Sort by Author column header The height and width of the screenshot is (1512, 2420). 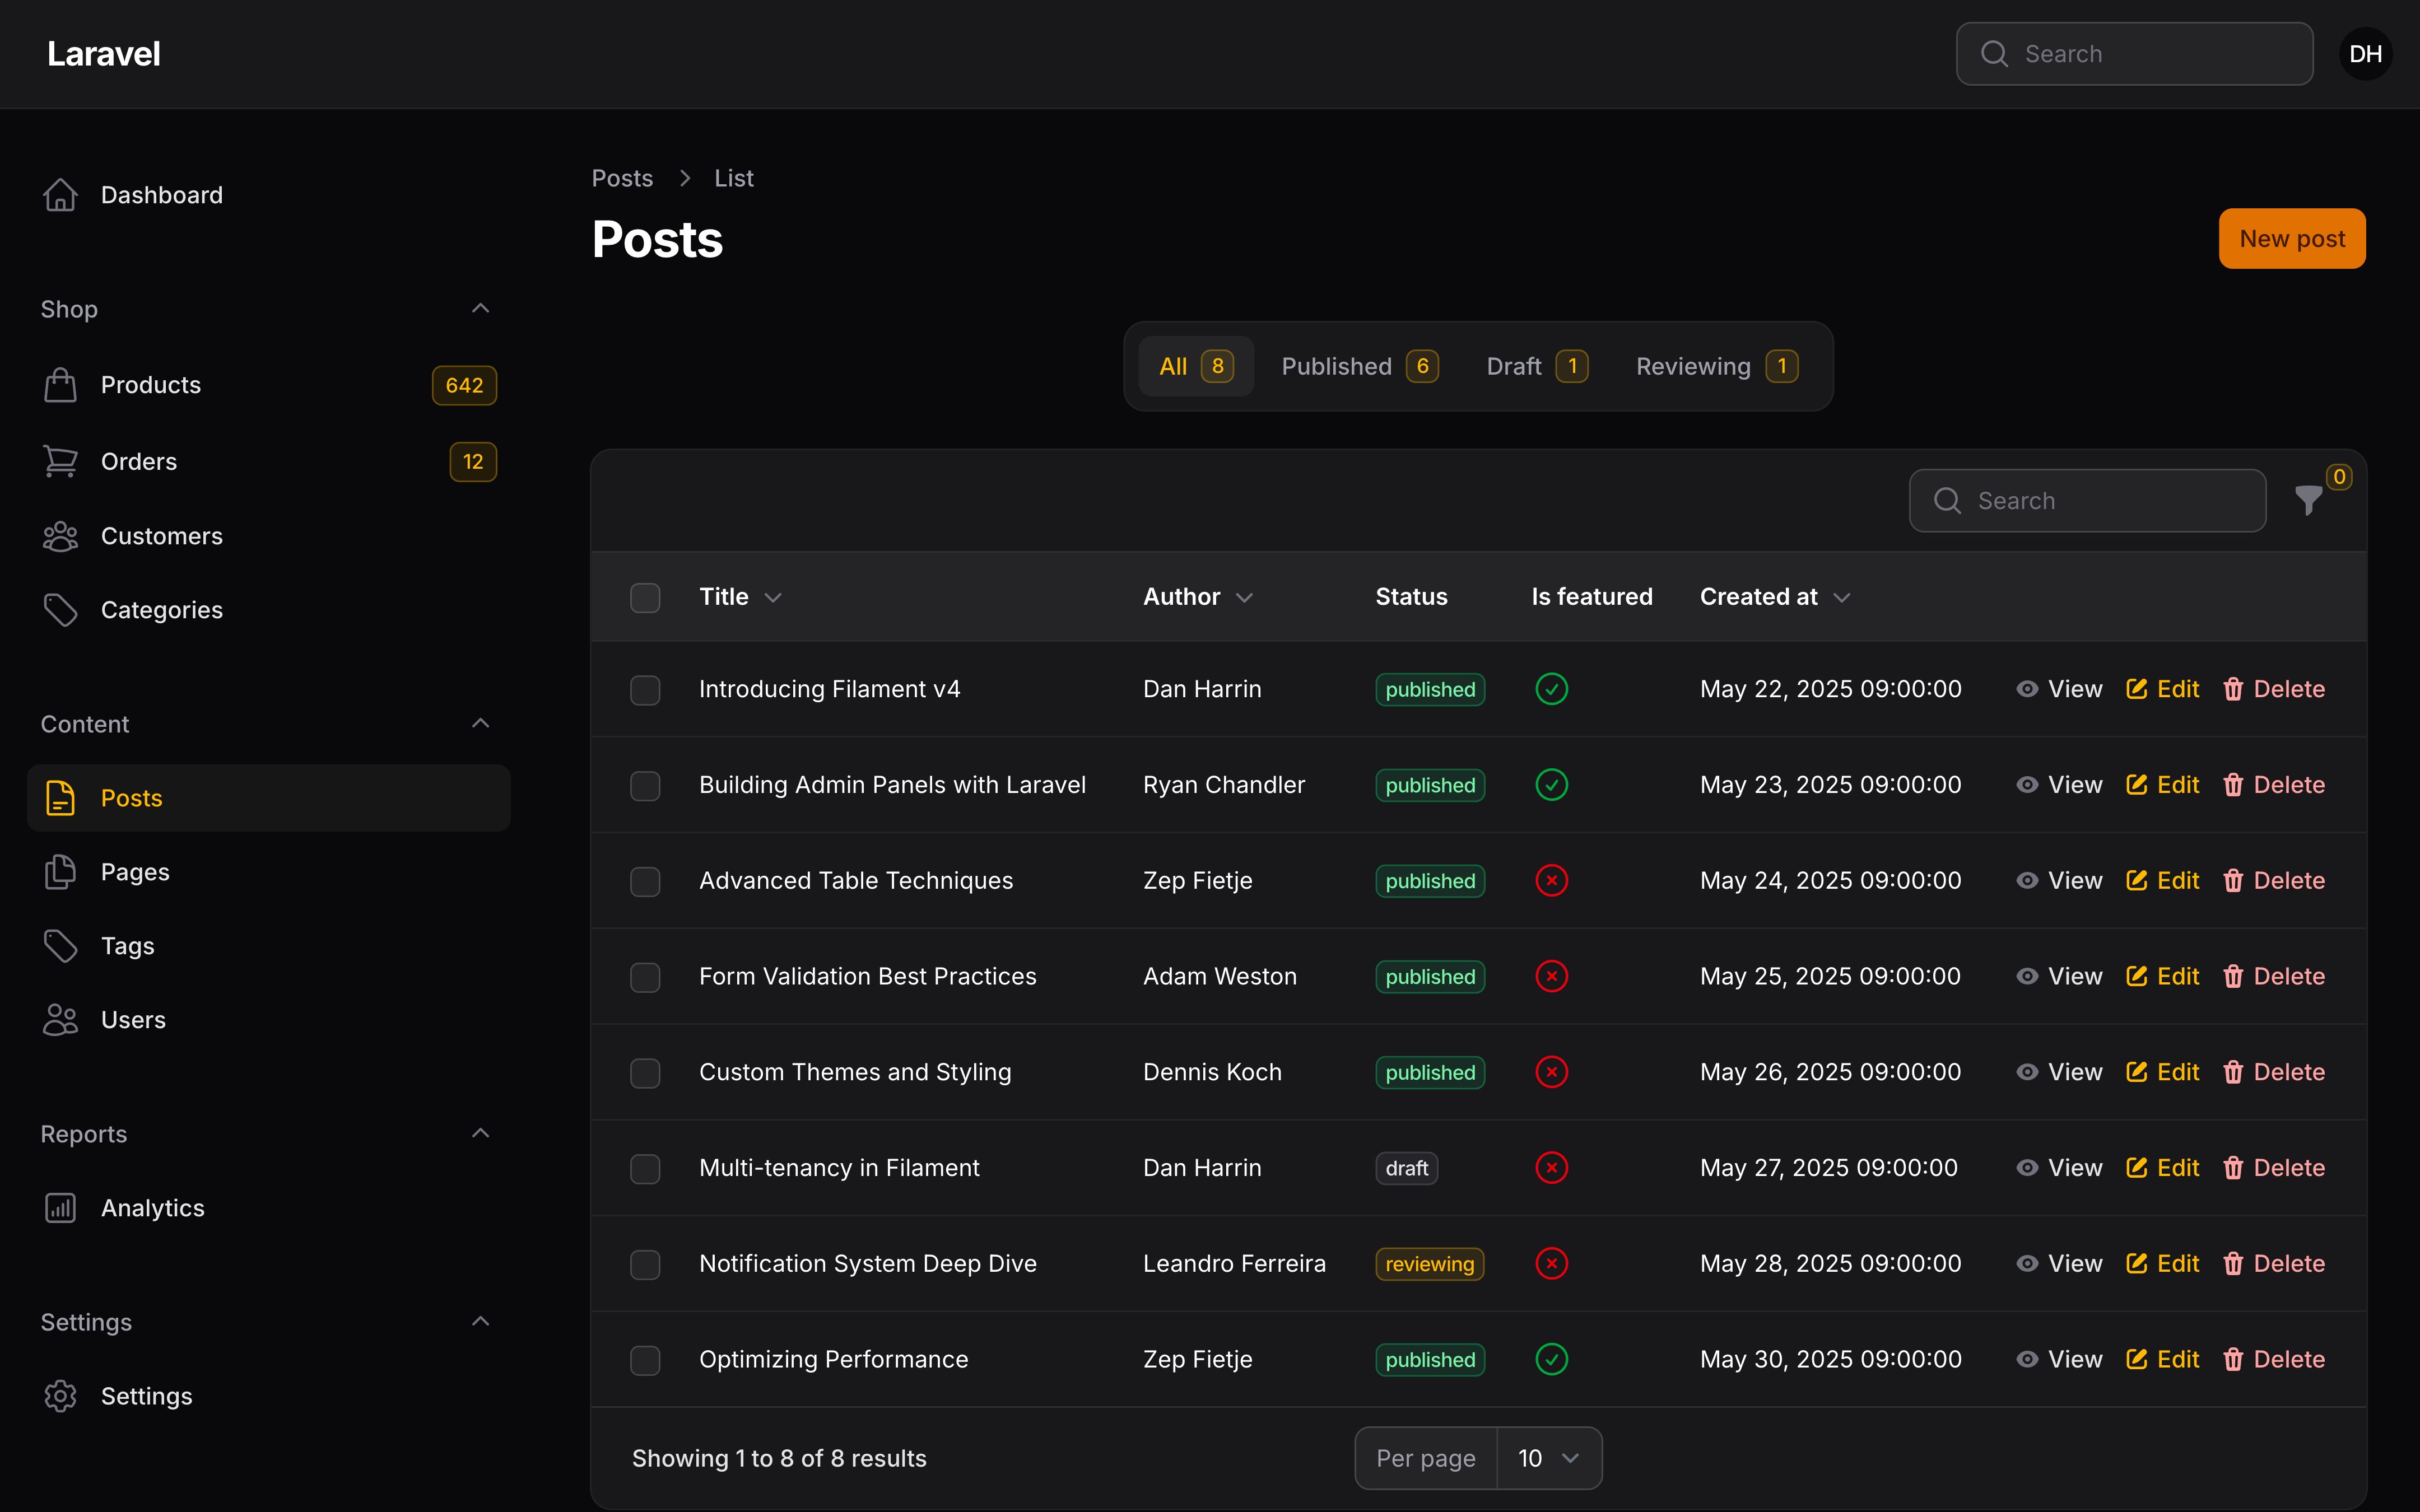click(1198, 597)
